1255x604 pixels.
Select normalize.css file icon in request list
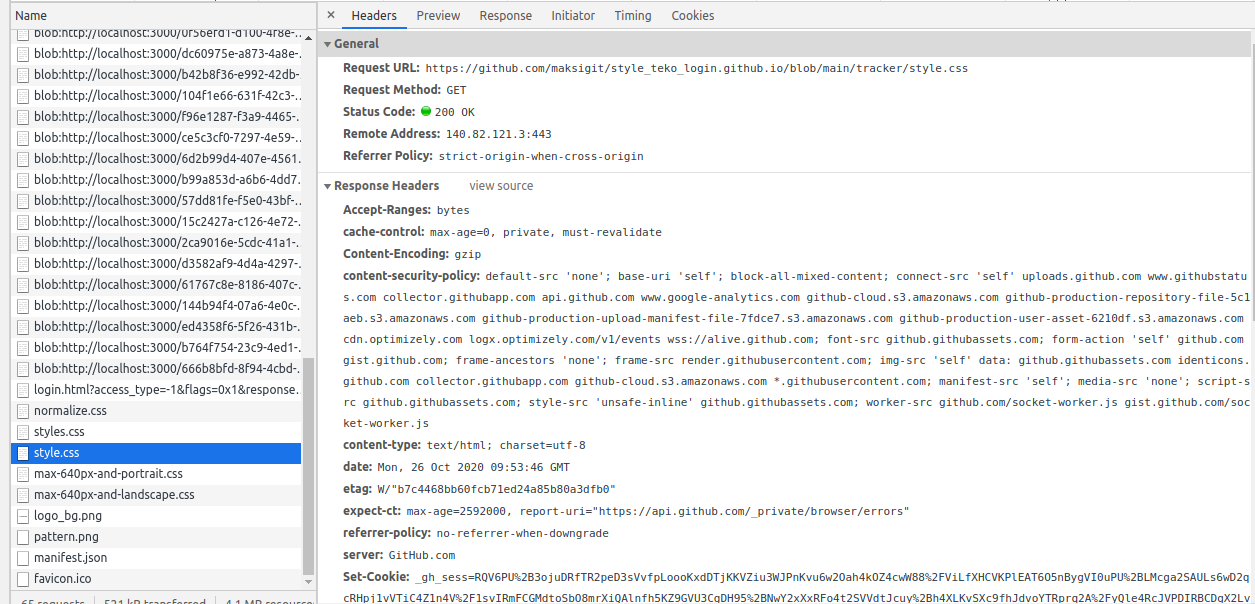pyautogui.click(x=23, y=411)
